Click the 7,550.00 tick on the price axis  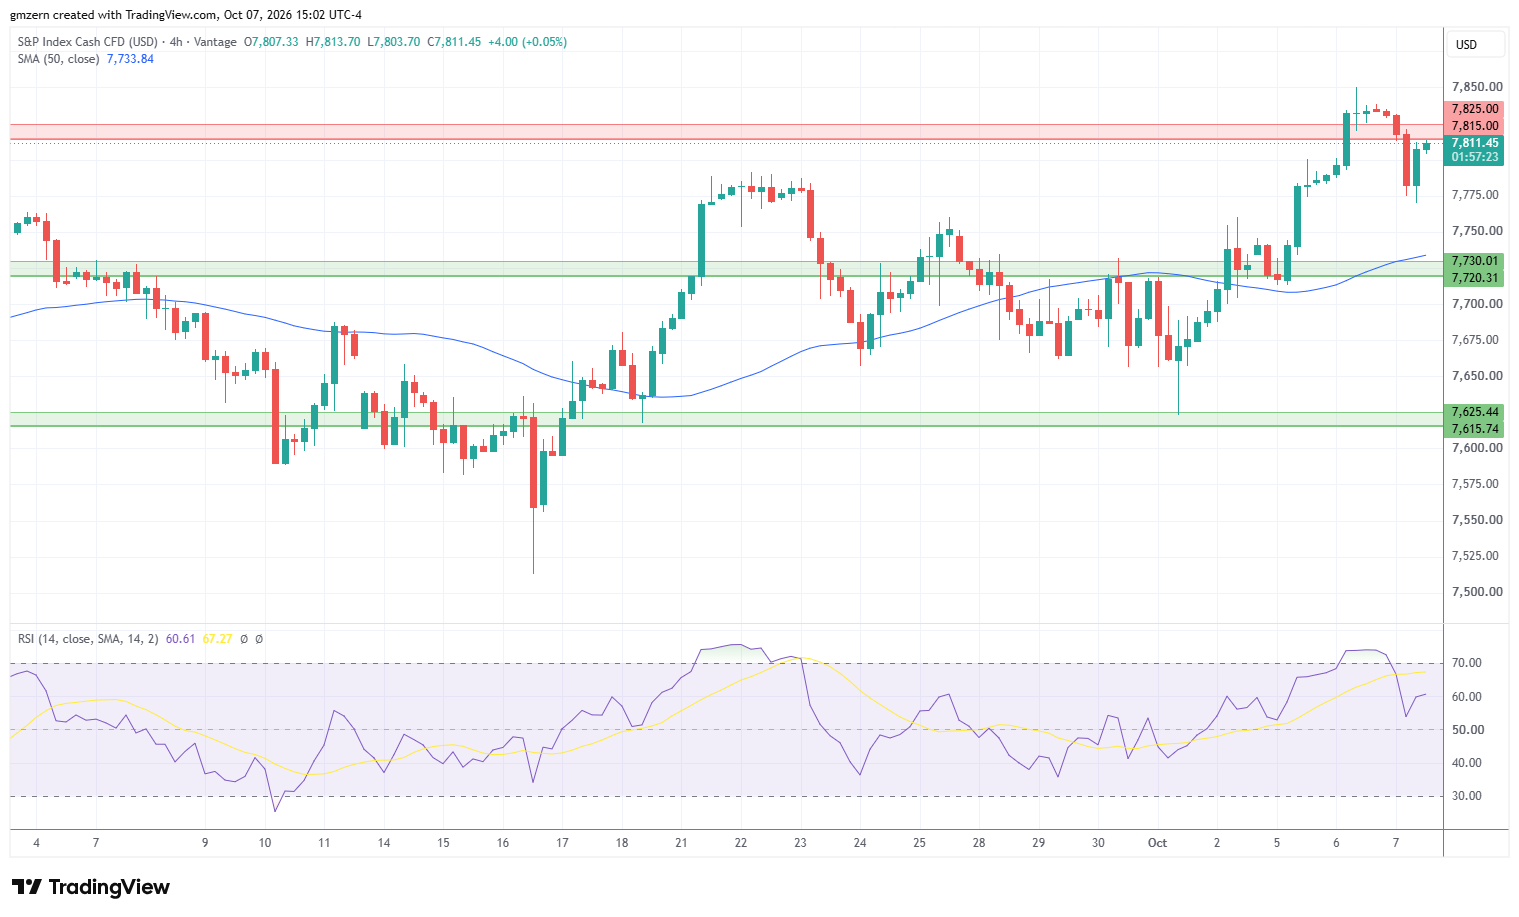pyautogui.click(x=1476, y=520)
